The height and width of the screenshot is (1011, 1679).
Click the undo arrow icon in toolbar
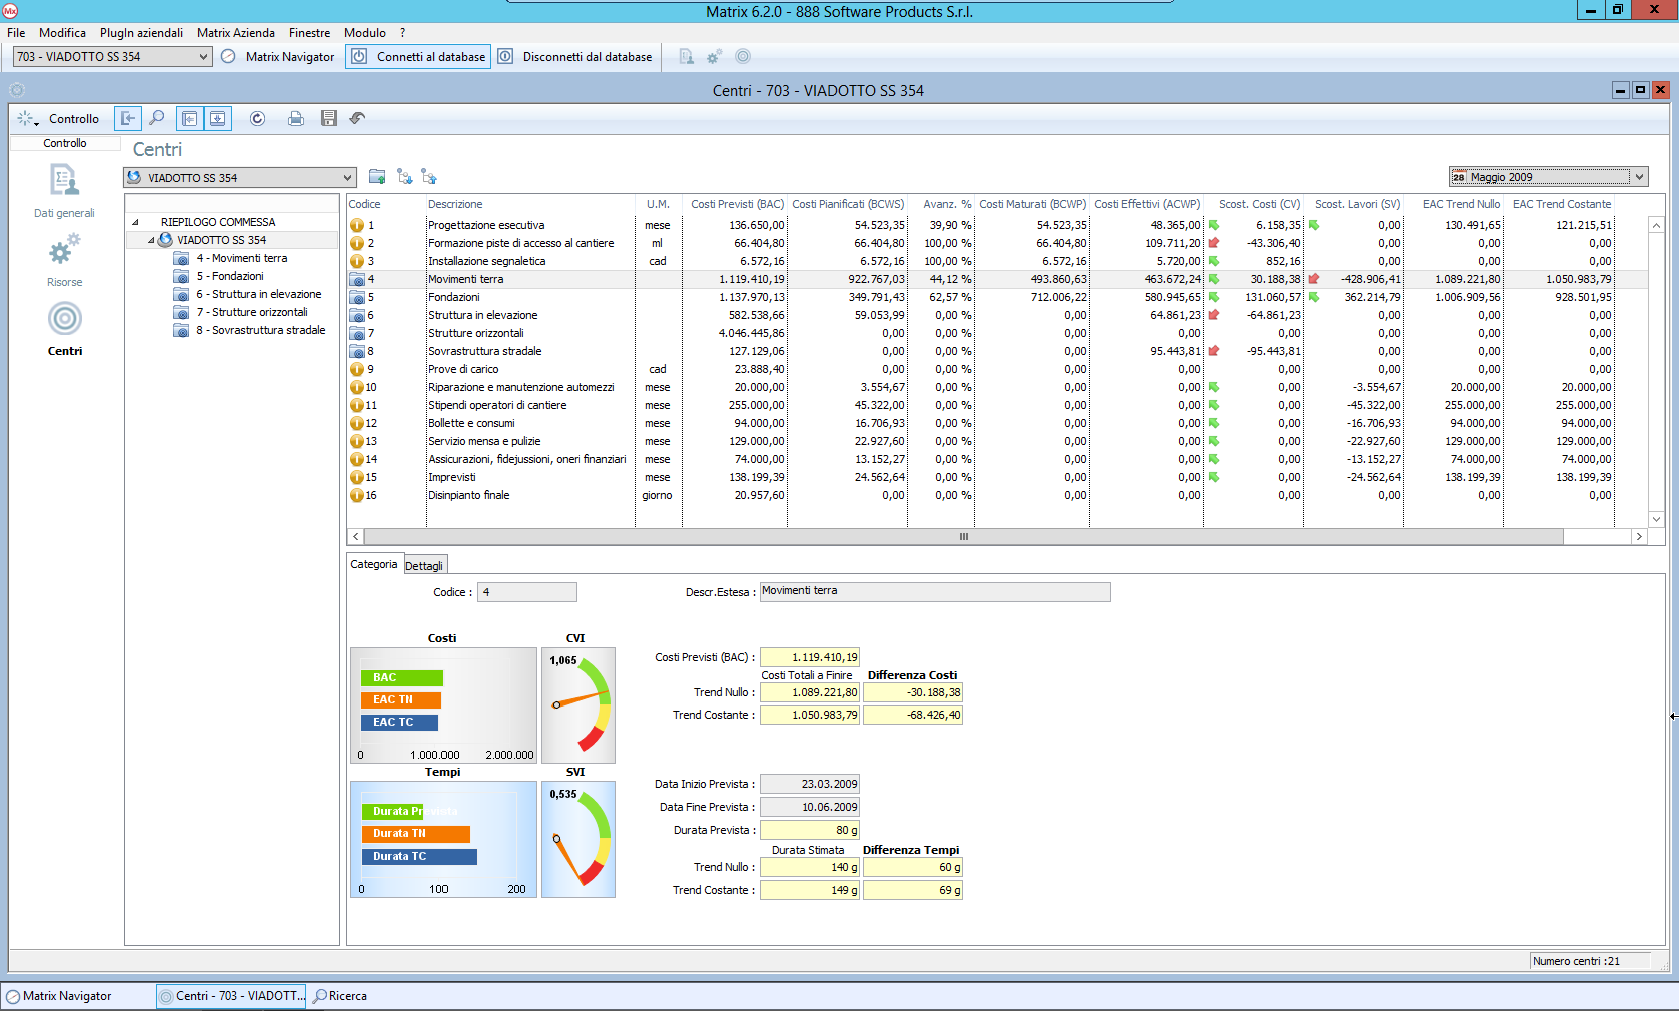click(x=357, y=118)
